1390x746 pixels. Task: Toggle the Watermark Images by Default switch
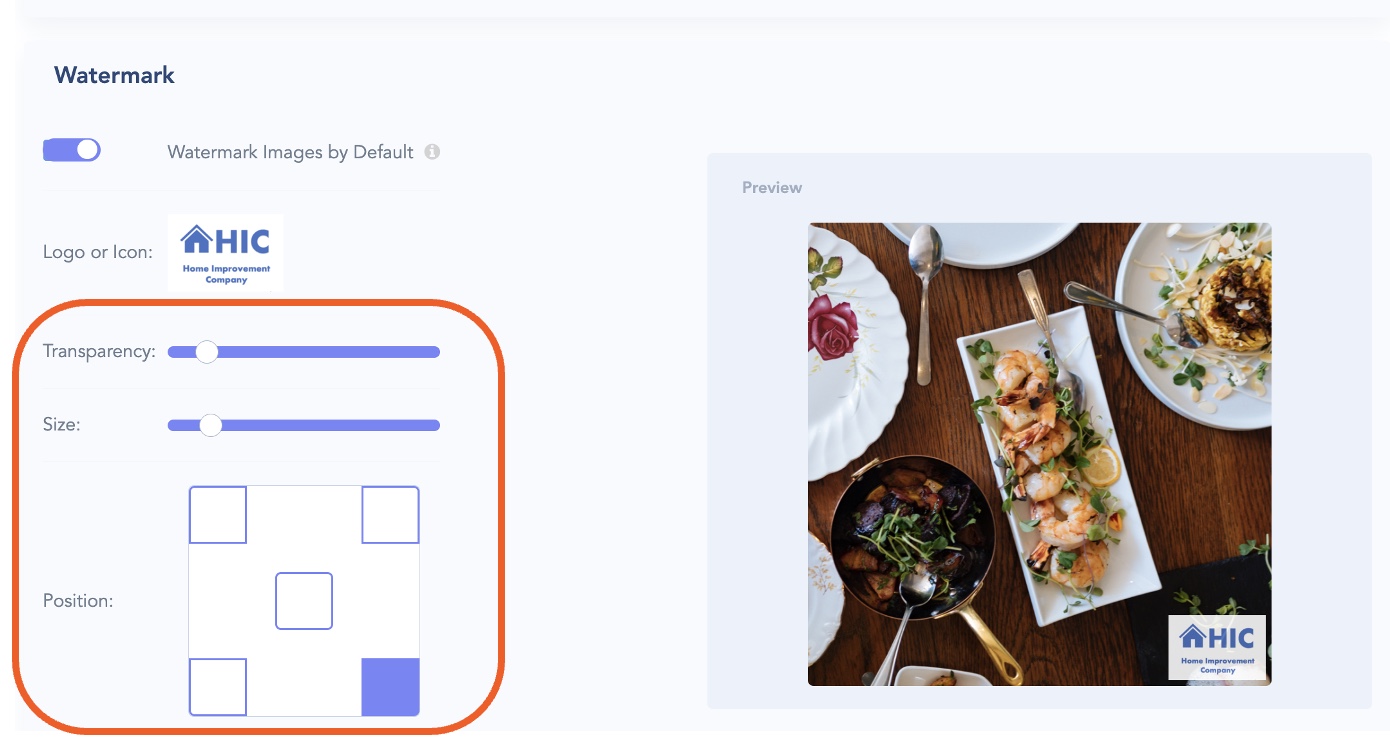[x=72, y=150]
